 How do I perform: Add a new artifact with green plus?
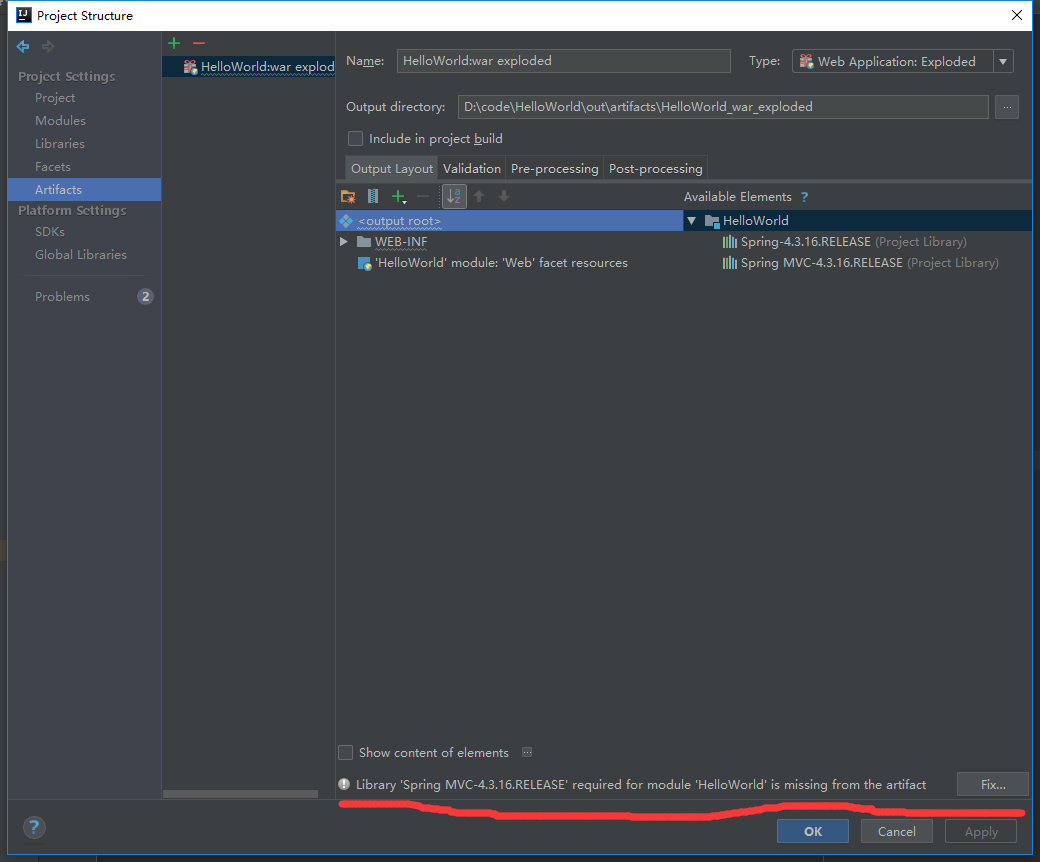tap(174, 43)
